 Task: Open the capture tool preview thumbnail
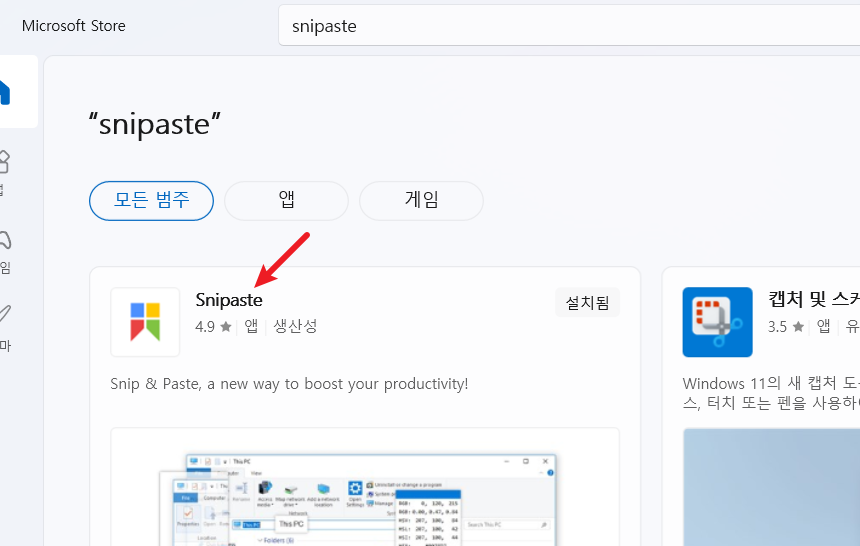tap(772, 487)
